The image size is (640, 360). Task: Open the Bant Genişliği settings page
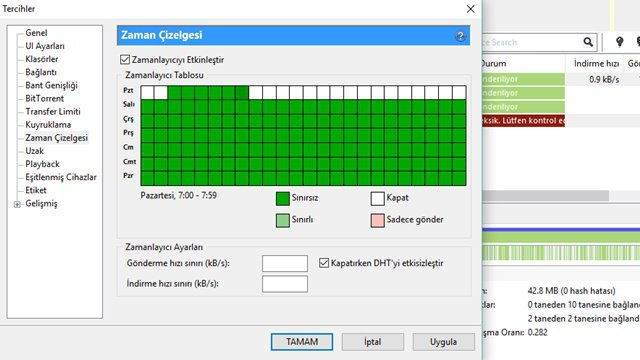[x=51, y=85]
